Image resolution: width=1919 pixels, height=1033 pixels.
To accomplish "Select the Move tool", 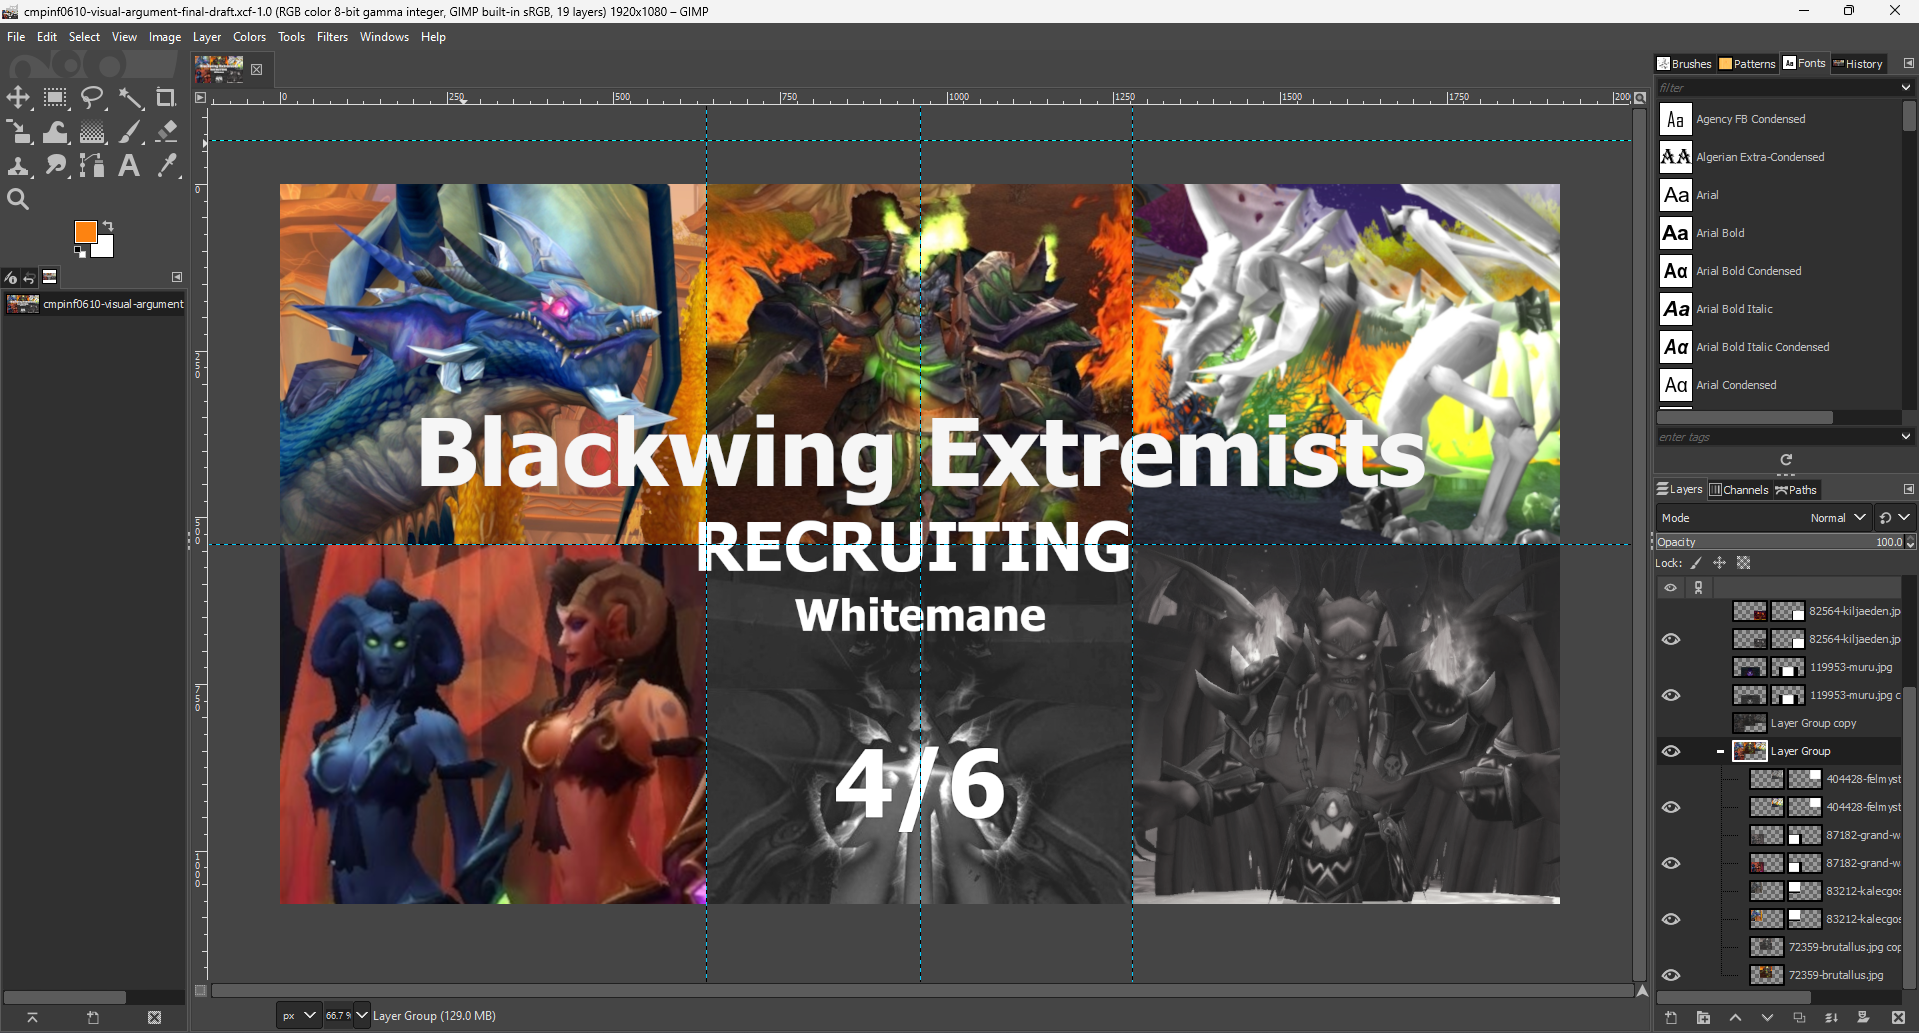I will [18, 98].
